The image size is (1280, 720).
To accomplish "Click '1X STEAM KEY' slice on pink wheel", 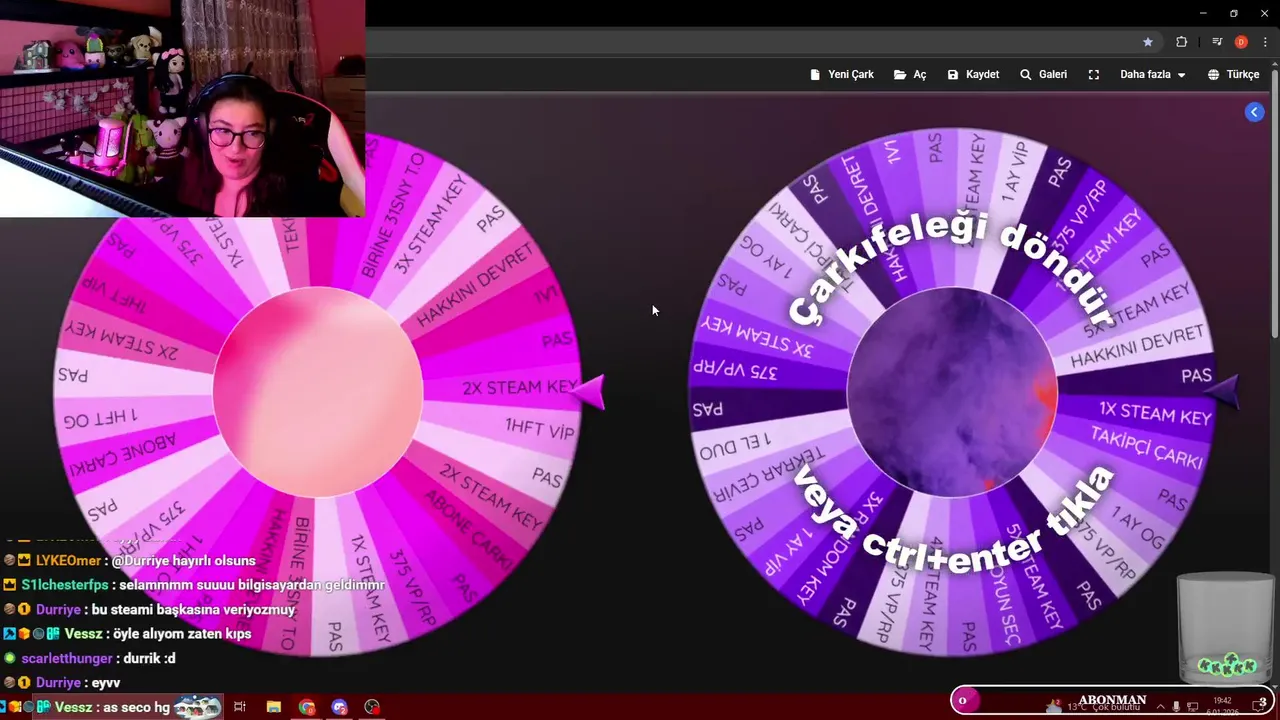I will click(371, 588).
